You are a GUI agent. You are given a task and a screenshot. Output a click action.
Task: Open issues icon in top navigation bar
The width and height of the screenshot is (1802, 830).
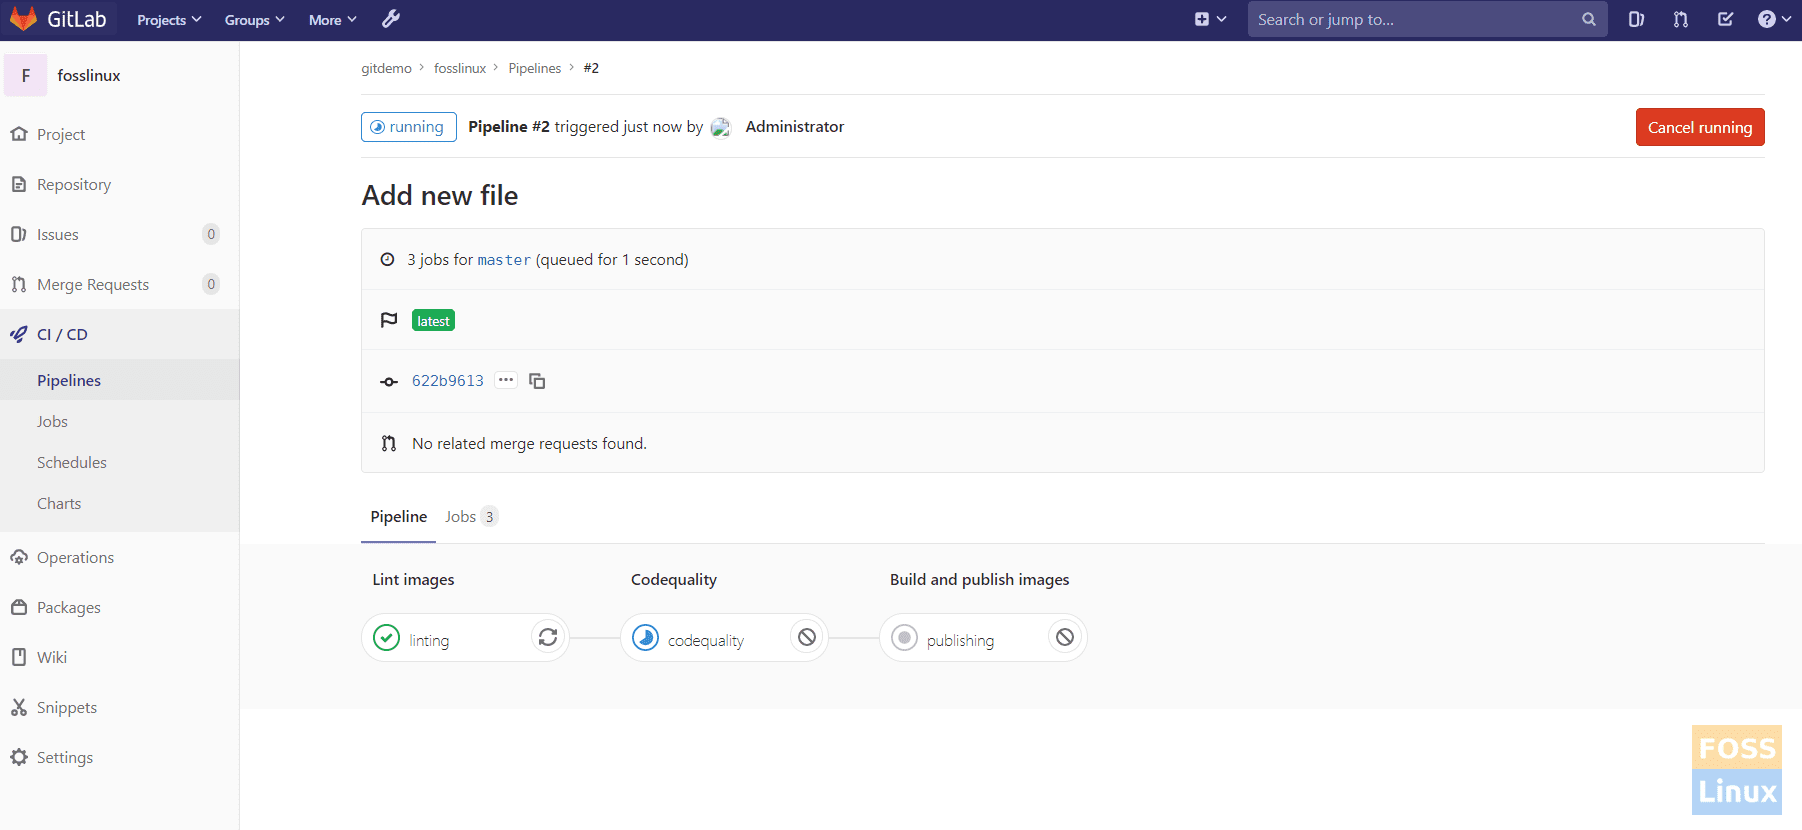coord(1636,19)
